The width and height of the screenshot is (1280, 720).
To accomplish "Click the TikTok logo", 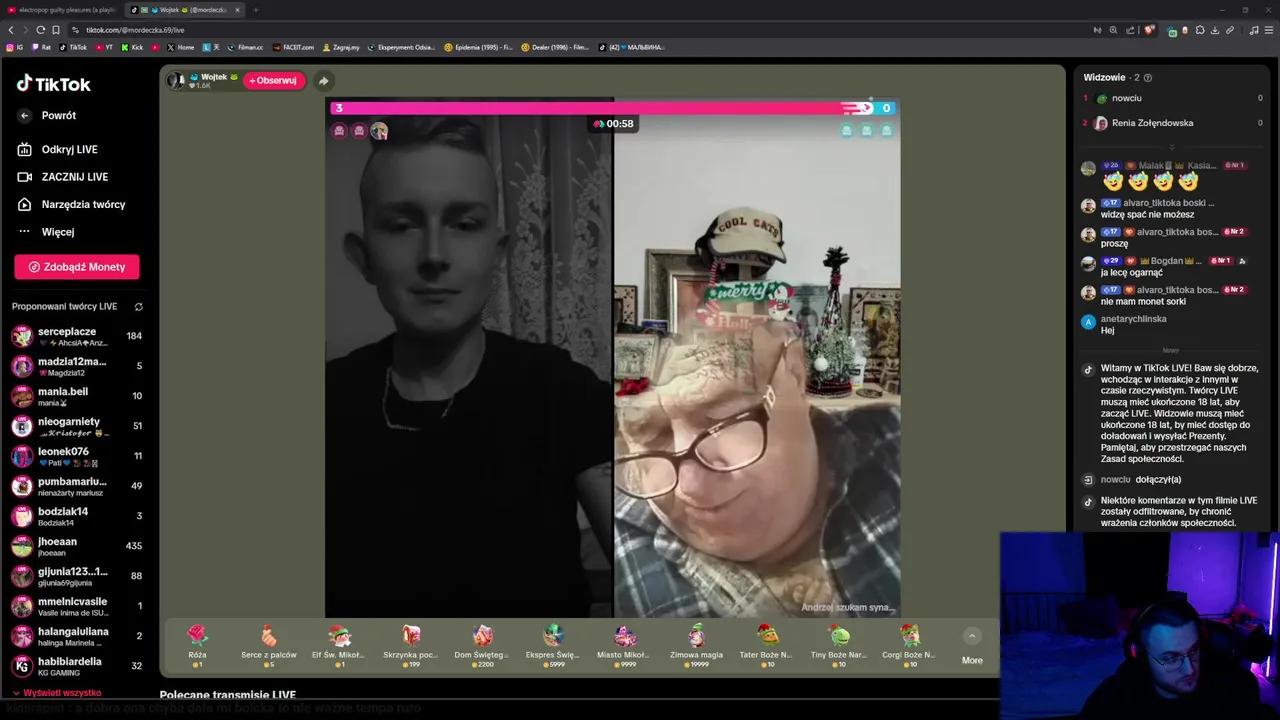I will click(53, 84).
